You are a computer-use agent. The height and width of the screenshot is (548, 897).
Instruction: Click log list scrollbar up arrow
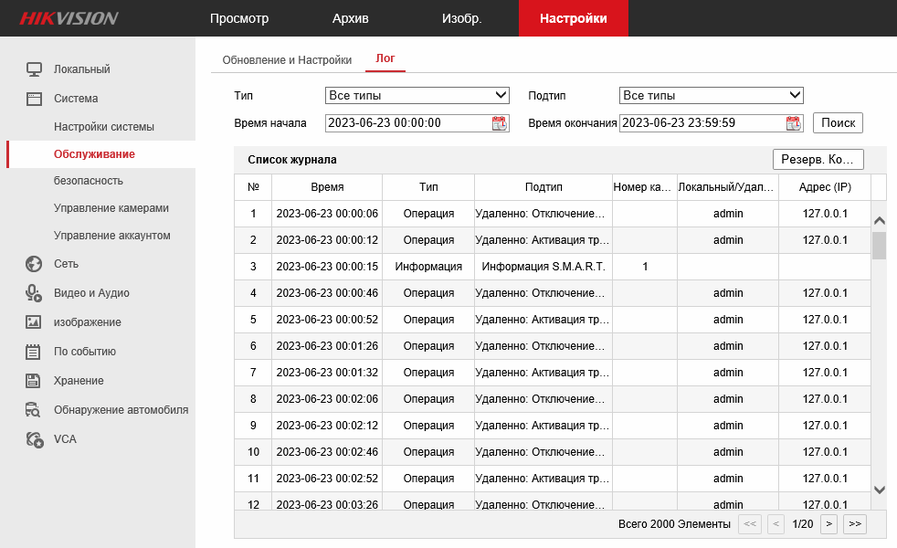[x=879, y=220]
